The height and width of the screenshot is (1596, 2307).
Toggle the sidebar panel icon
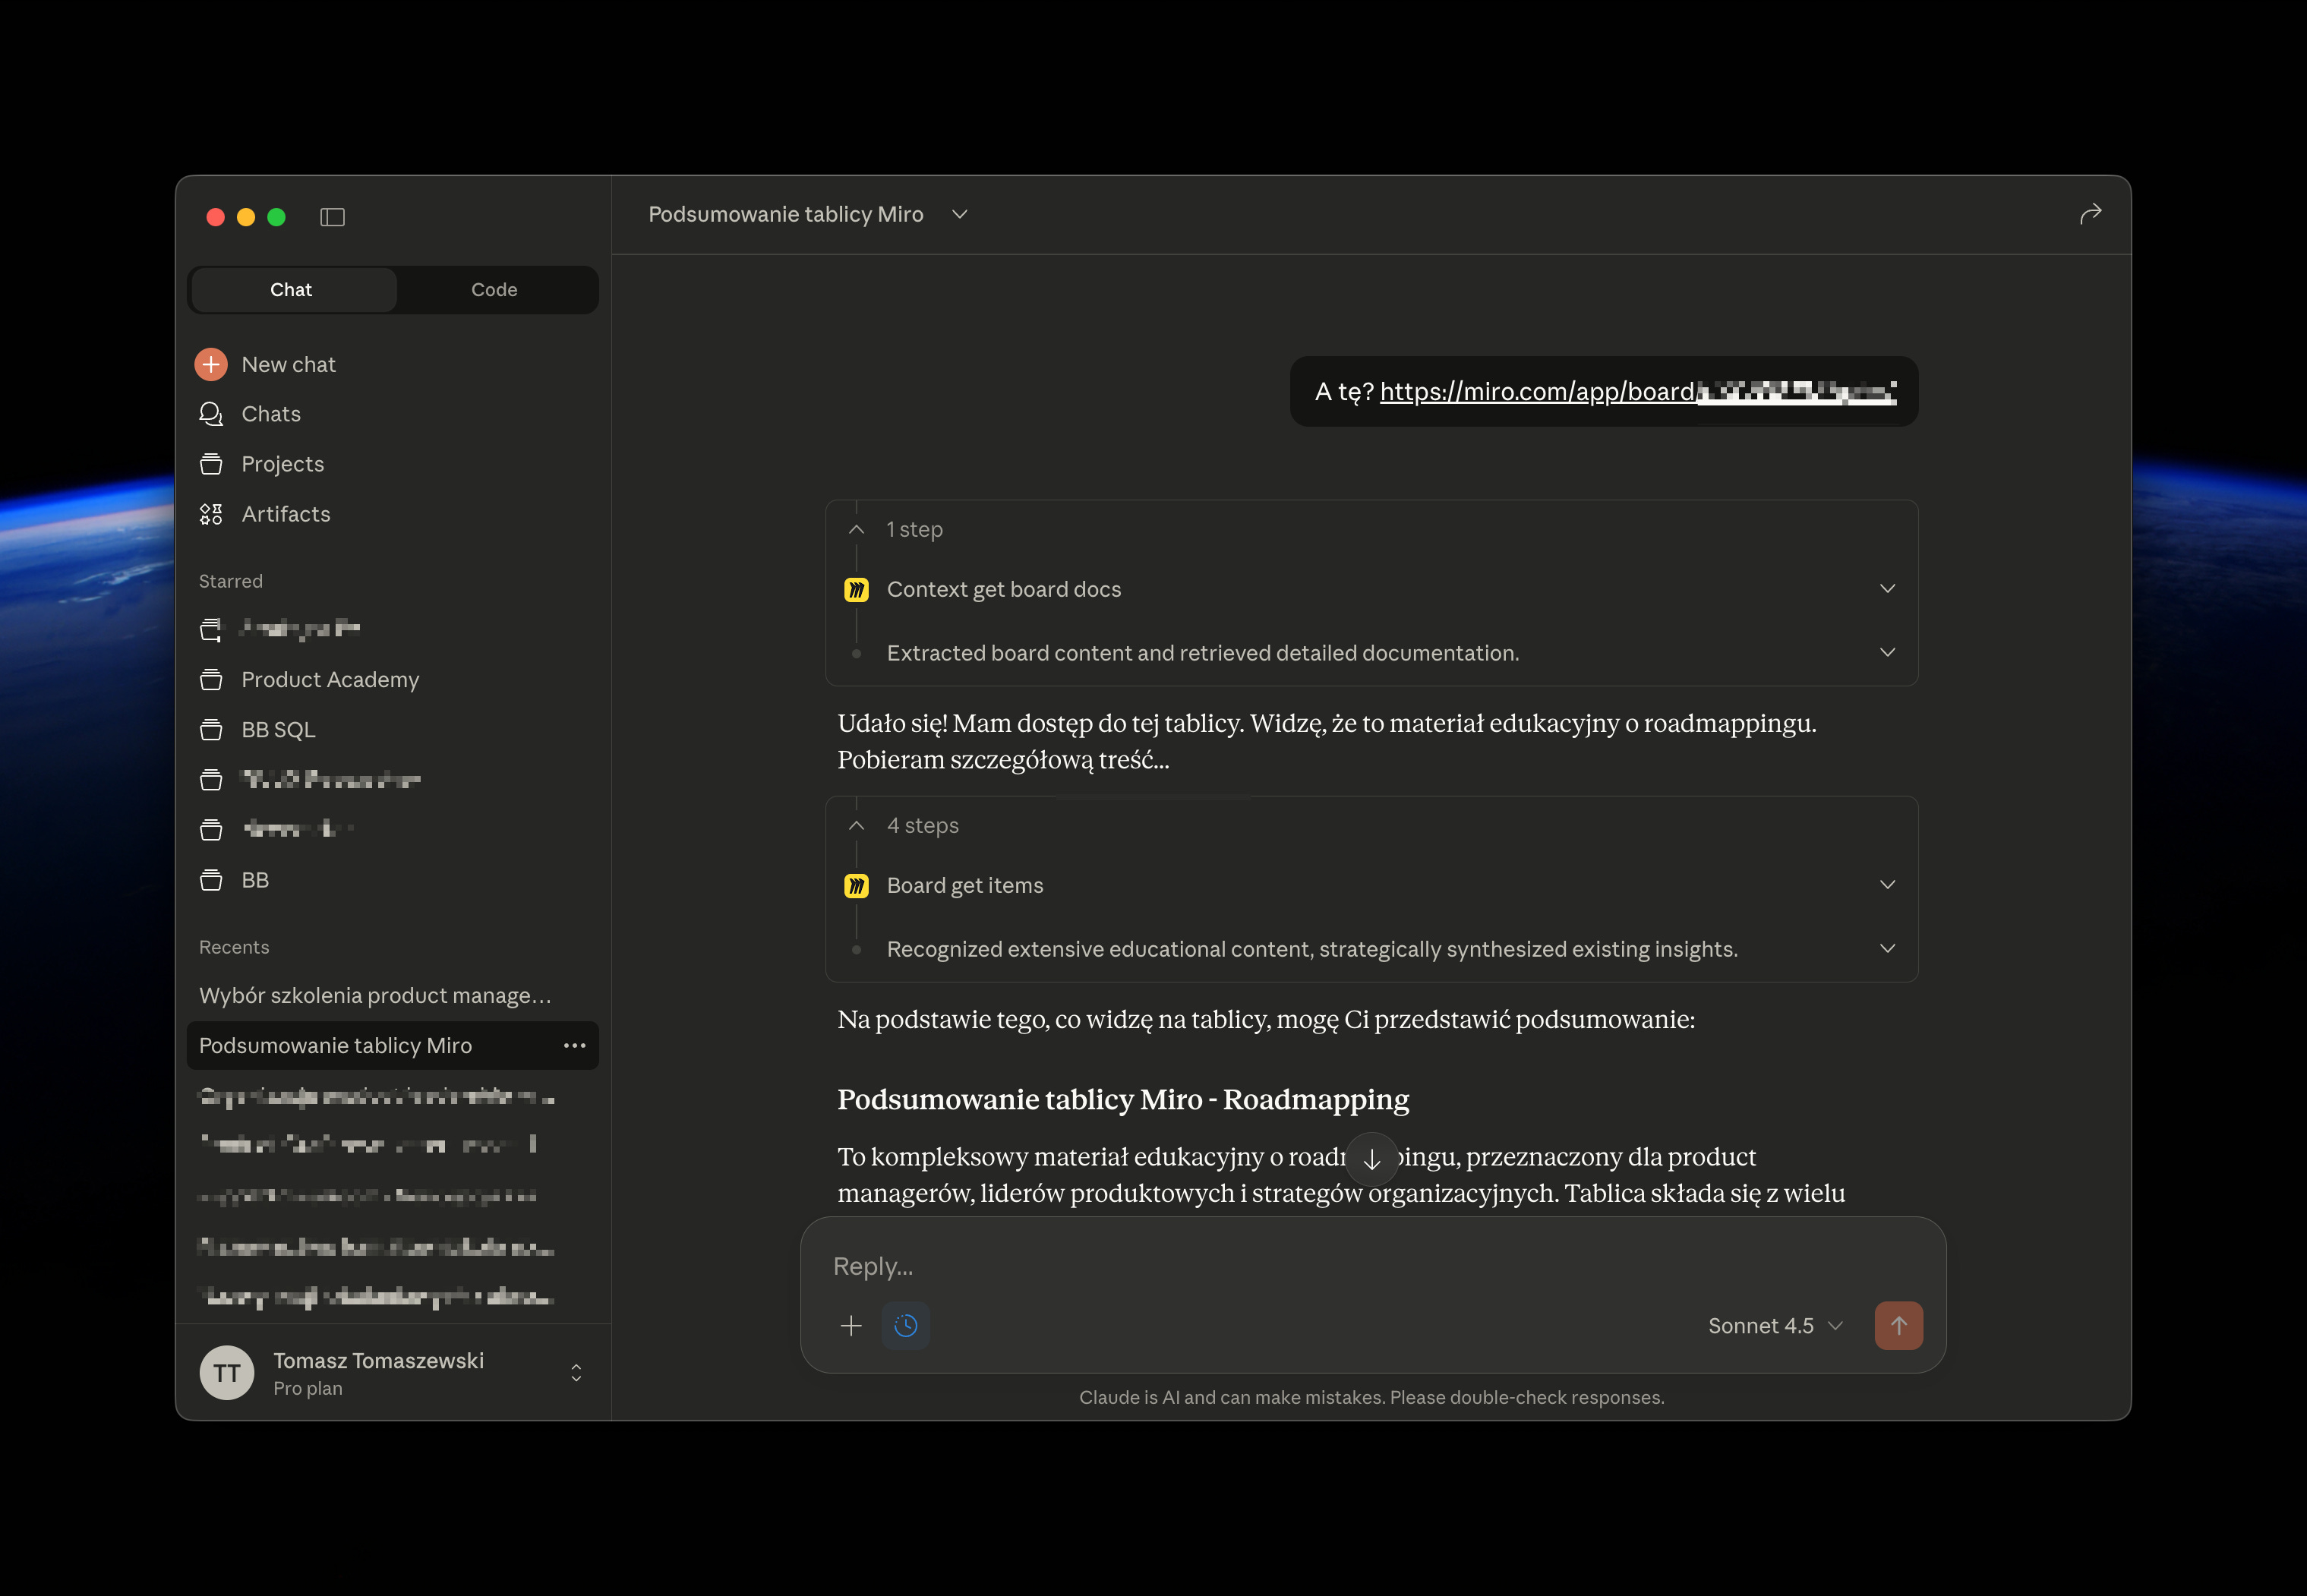[x=332, y=217]
